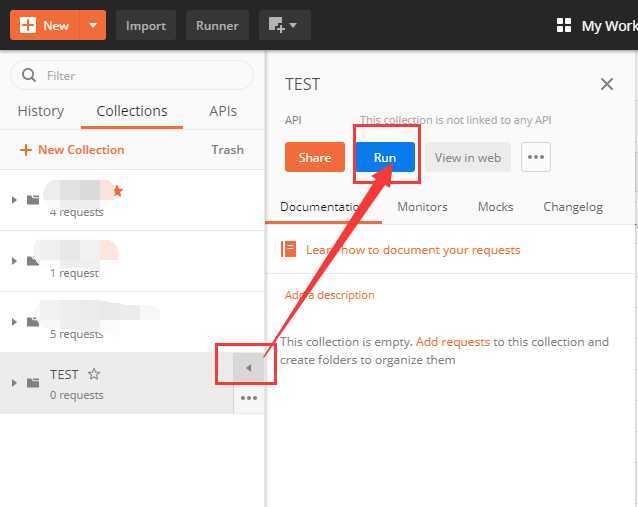Open the Trash link
Image resolution: width=638 pixels, height=507 pixels.
coord(227,150)
